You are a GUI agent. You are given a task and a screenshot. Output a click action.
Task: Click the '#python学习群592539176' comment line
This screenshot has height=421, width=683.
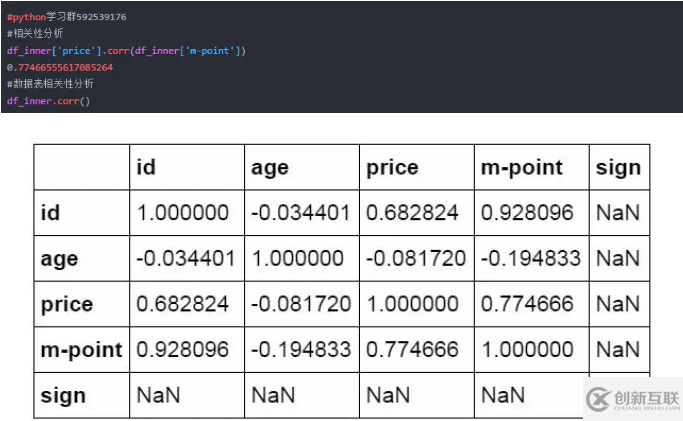66,17
